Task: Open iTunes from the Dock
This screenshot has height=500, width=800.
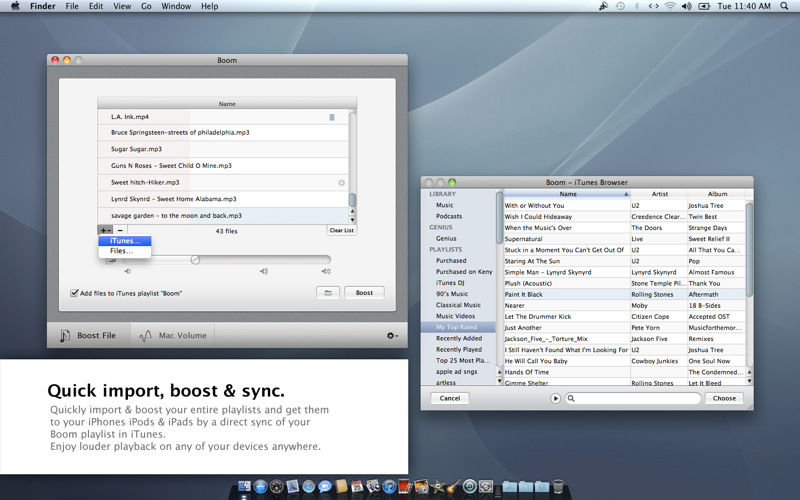Action: pyautogui.click(x=389, y=486)
